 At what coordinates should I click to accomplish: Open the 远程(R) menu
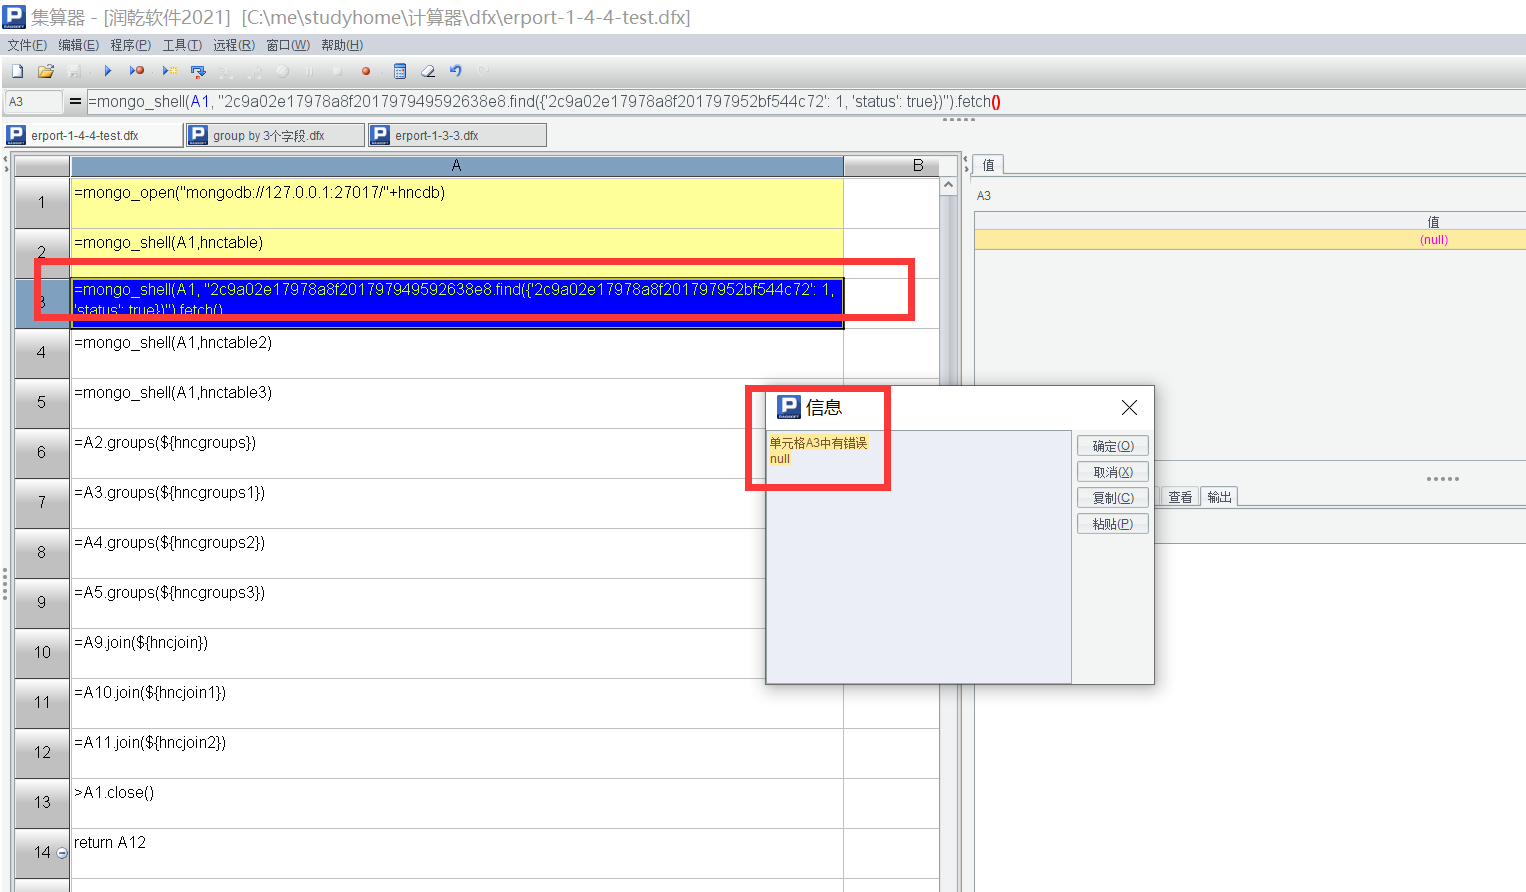click(x=234, y=45)
